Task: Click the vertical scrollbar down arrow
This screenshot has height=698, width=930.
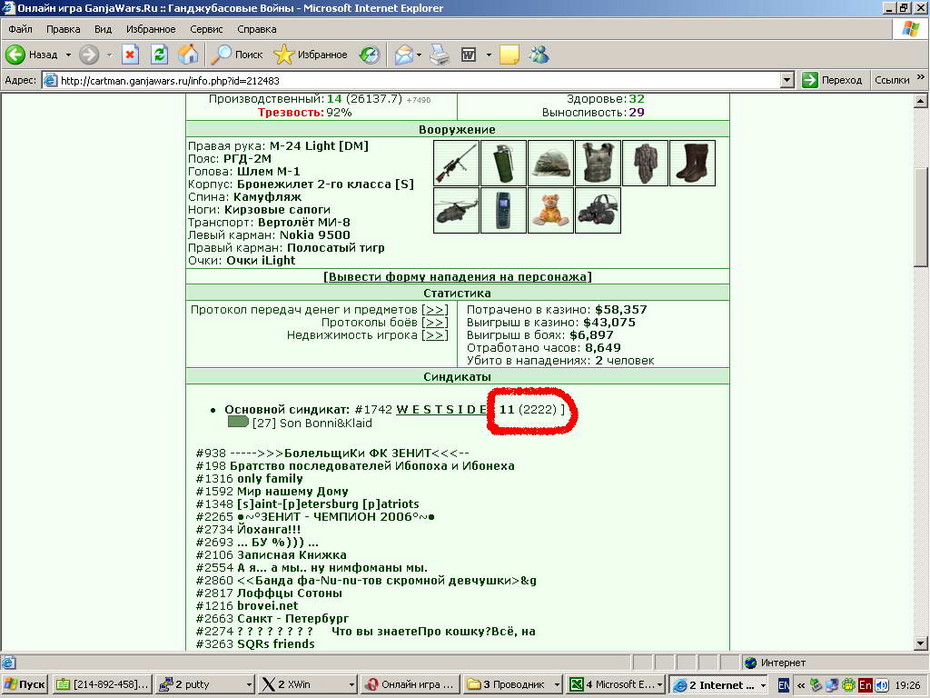Action: (x=921, y=643)
